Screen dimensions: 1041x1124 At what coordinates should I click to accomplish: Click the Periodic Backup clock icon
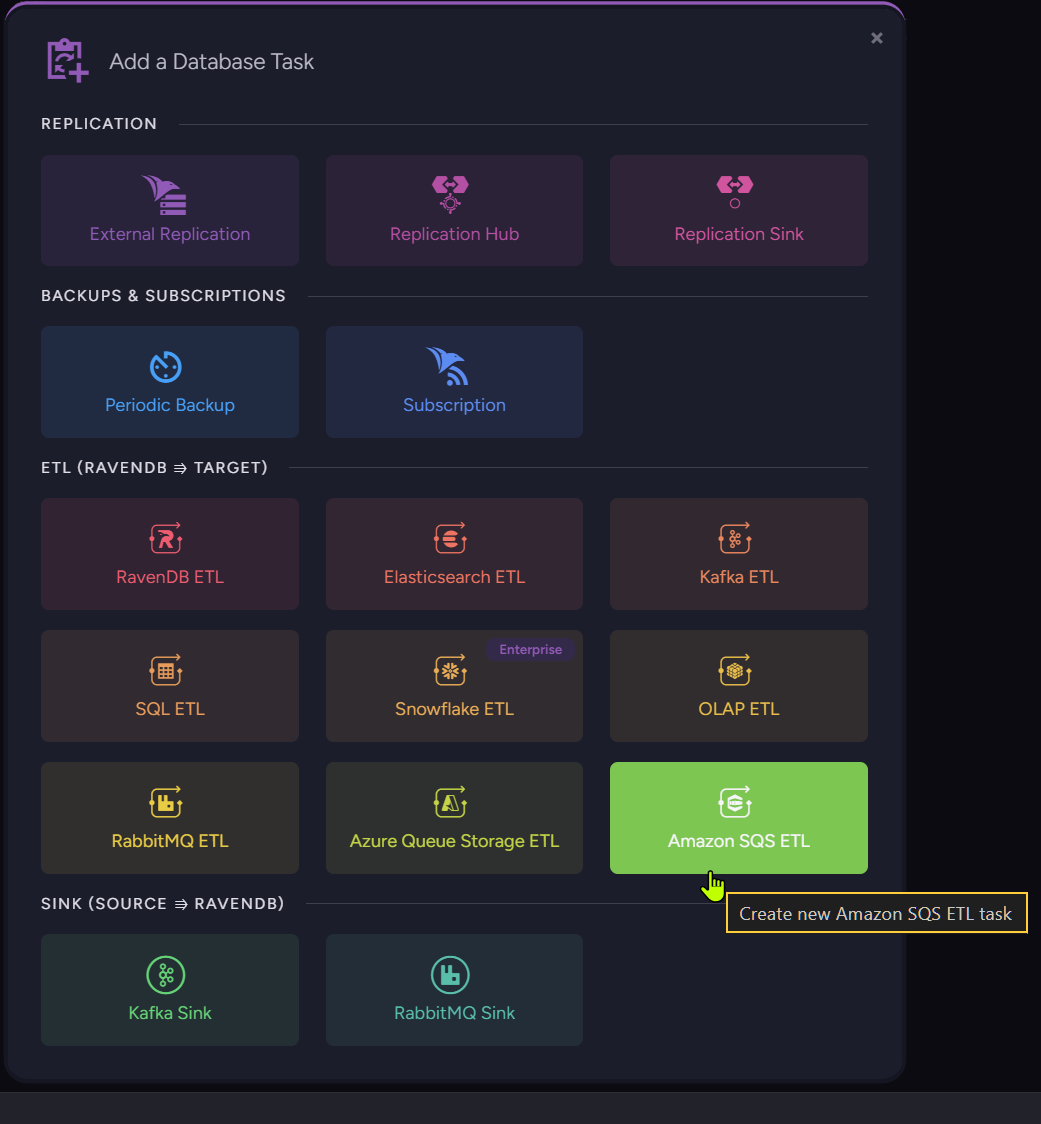[x=166, y=366]
